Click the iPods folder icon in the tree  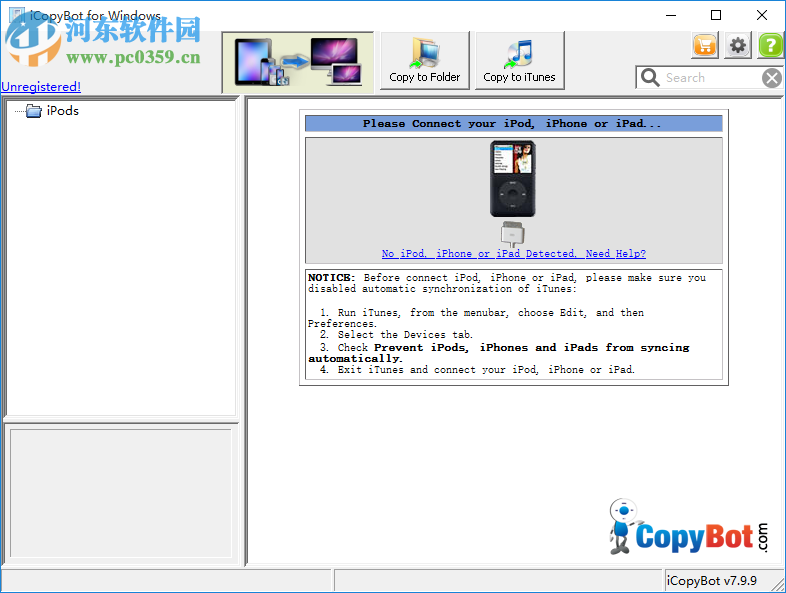(x=34, y=111)
